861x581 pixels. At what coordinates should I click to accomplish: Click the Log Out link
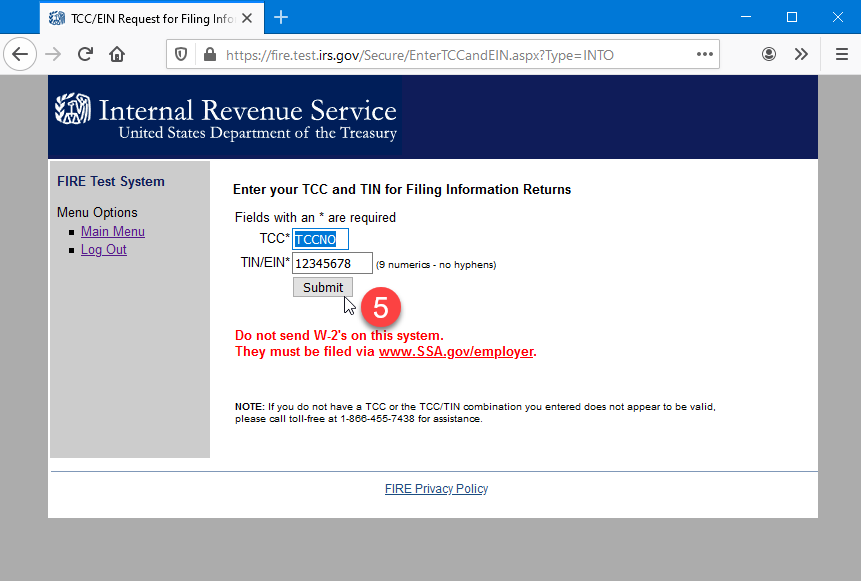pos(104,250)
